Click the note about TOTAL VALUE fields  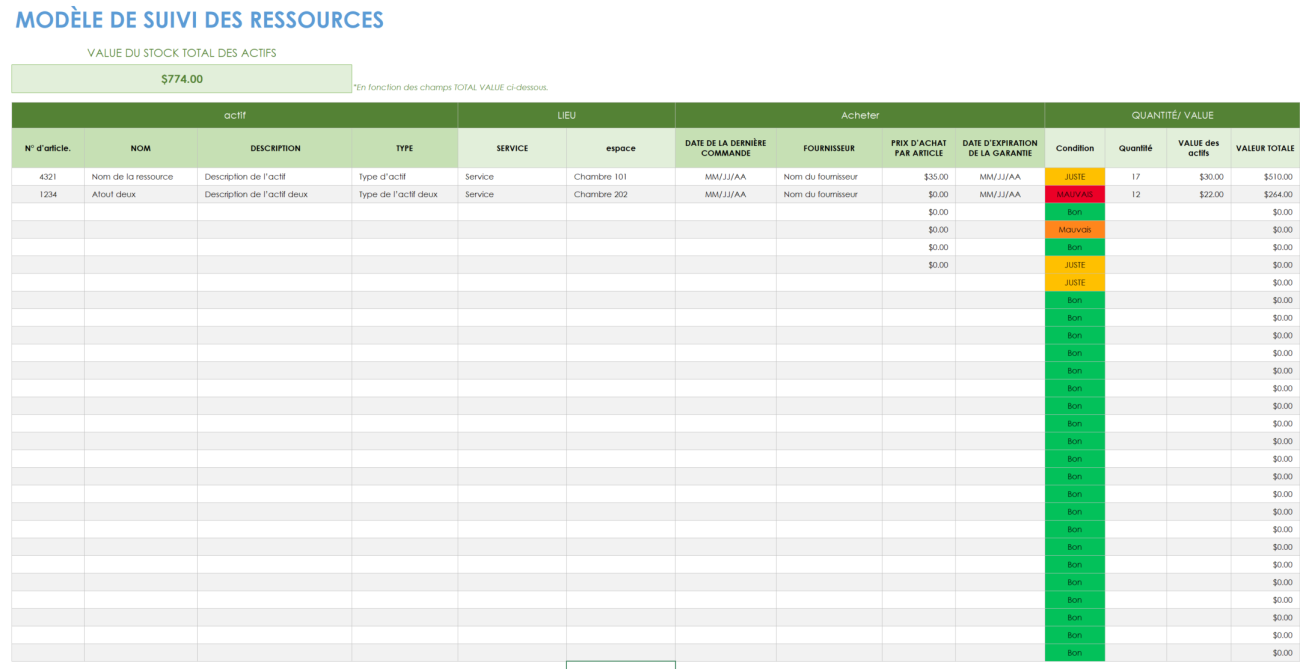pyautogui.click(x=450, y=87)
